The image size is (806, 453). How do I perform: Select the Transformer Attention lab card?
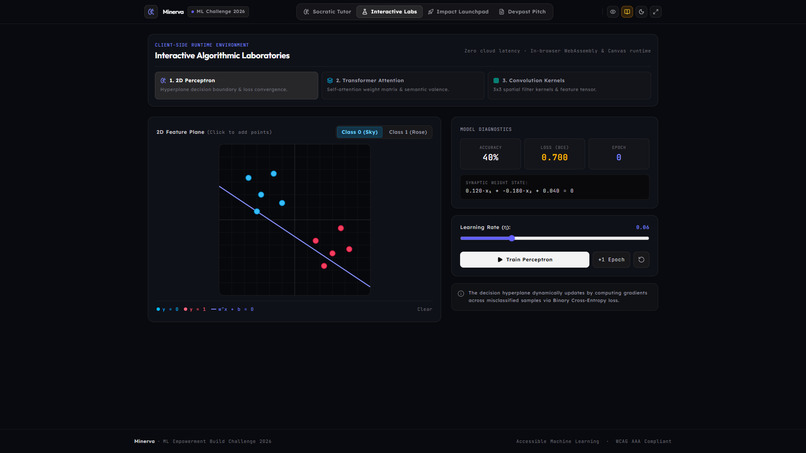coord(403,85)
